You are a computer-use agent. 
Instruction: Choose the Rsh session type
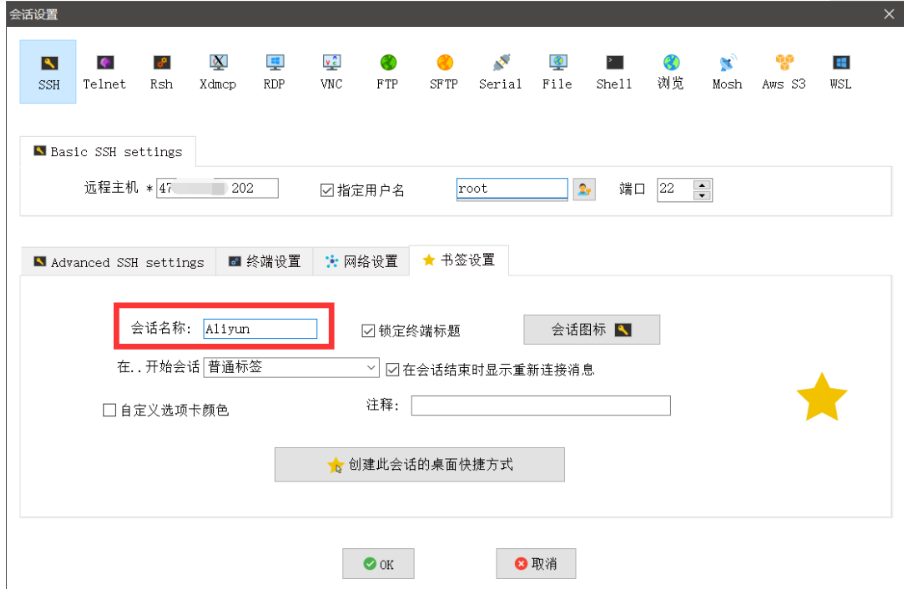161,72
